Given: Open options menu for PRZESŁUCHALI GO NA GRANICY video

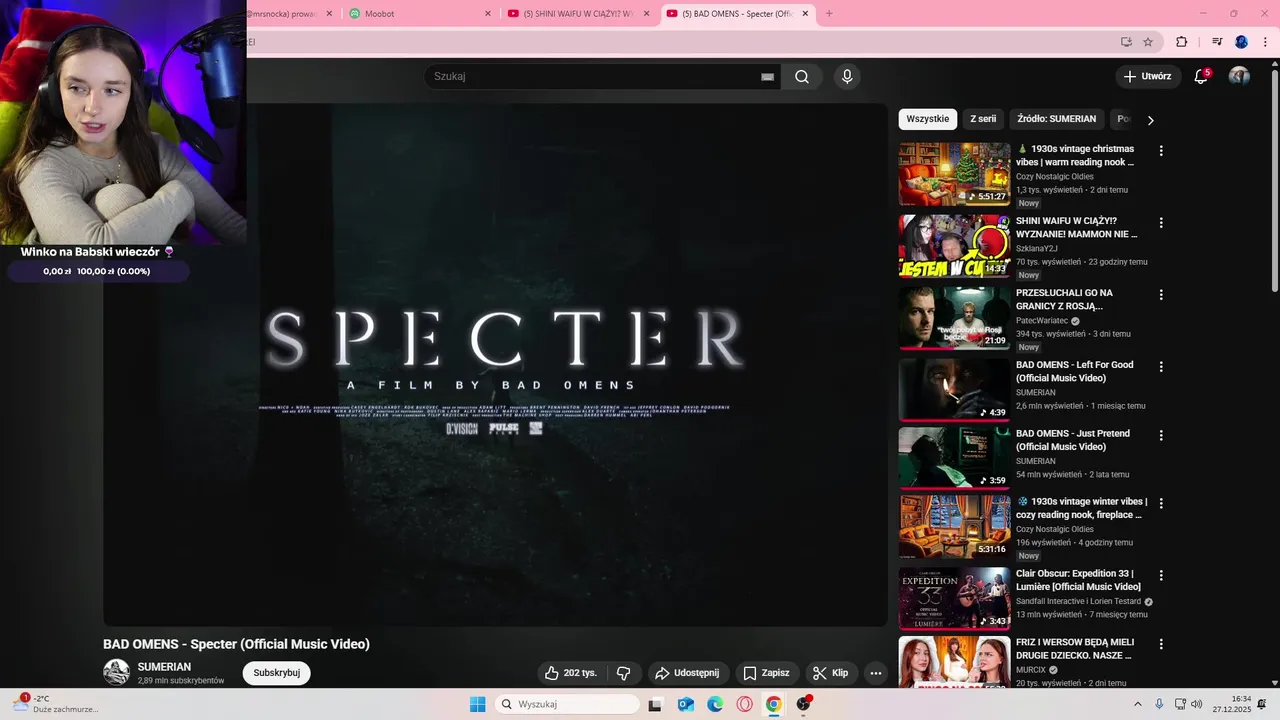Looking at the screenshot, I should click(x=1161, y=295).
